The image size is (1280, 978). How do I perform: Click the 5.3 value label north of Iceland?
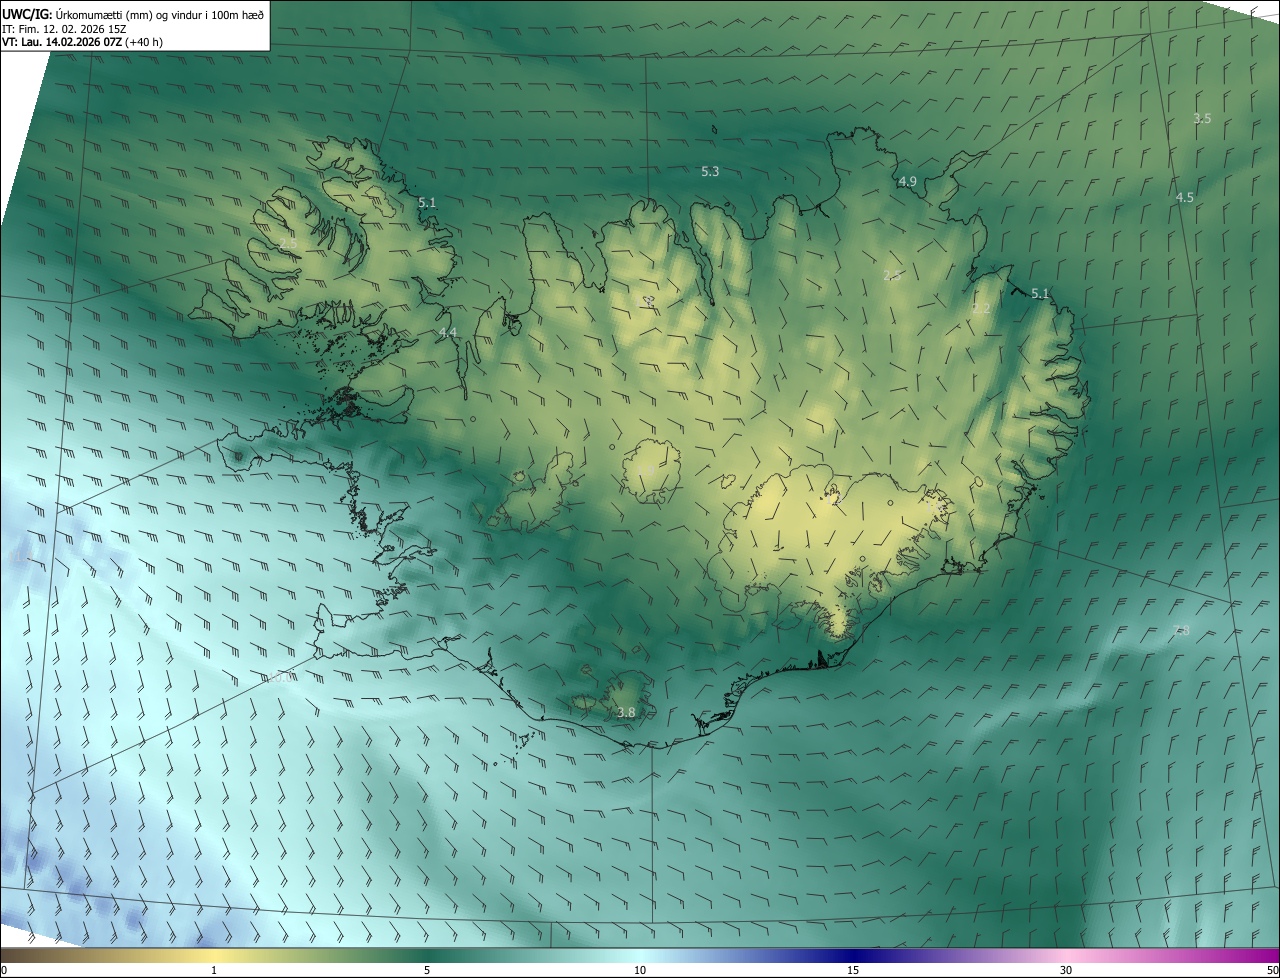pos(710,172)
